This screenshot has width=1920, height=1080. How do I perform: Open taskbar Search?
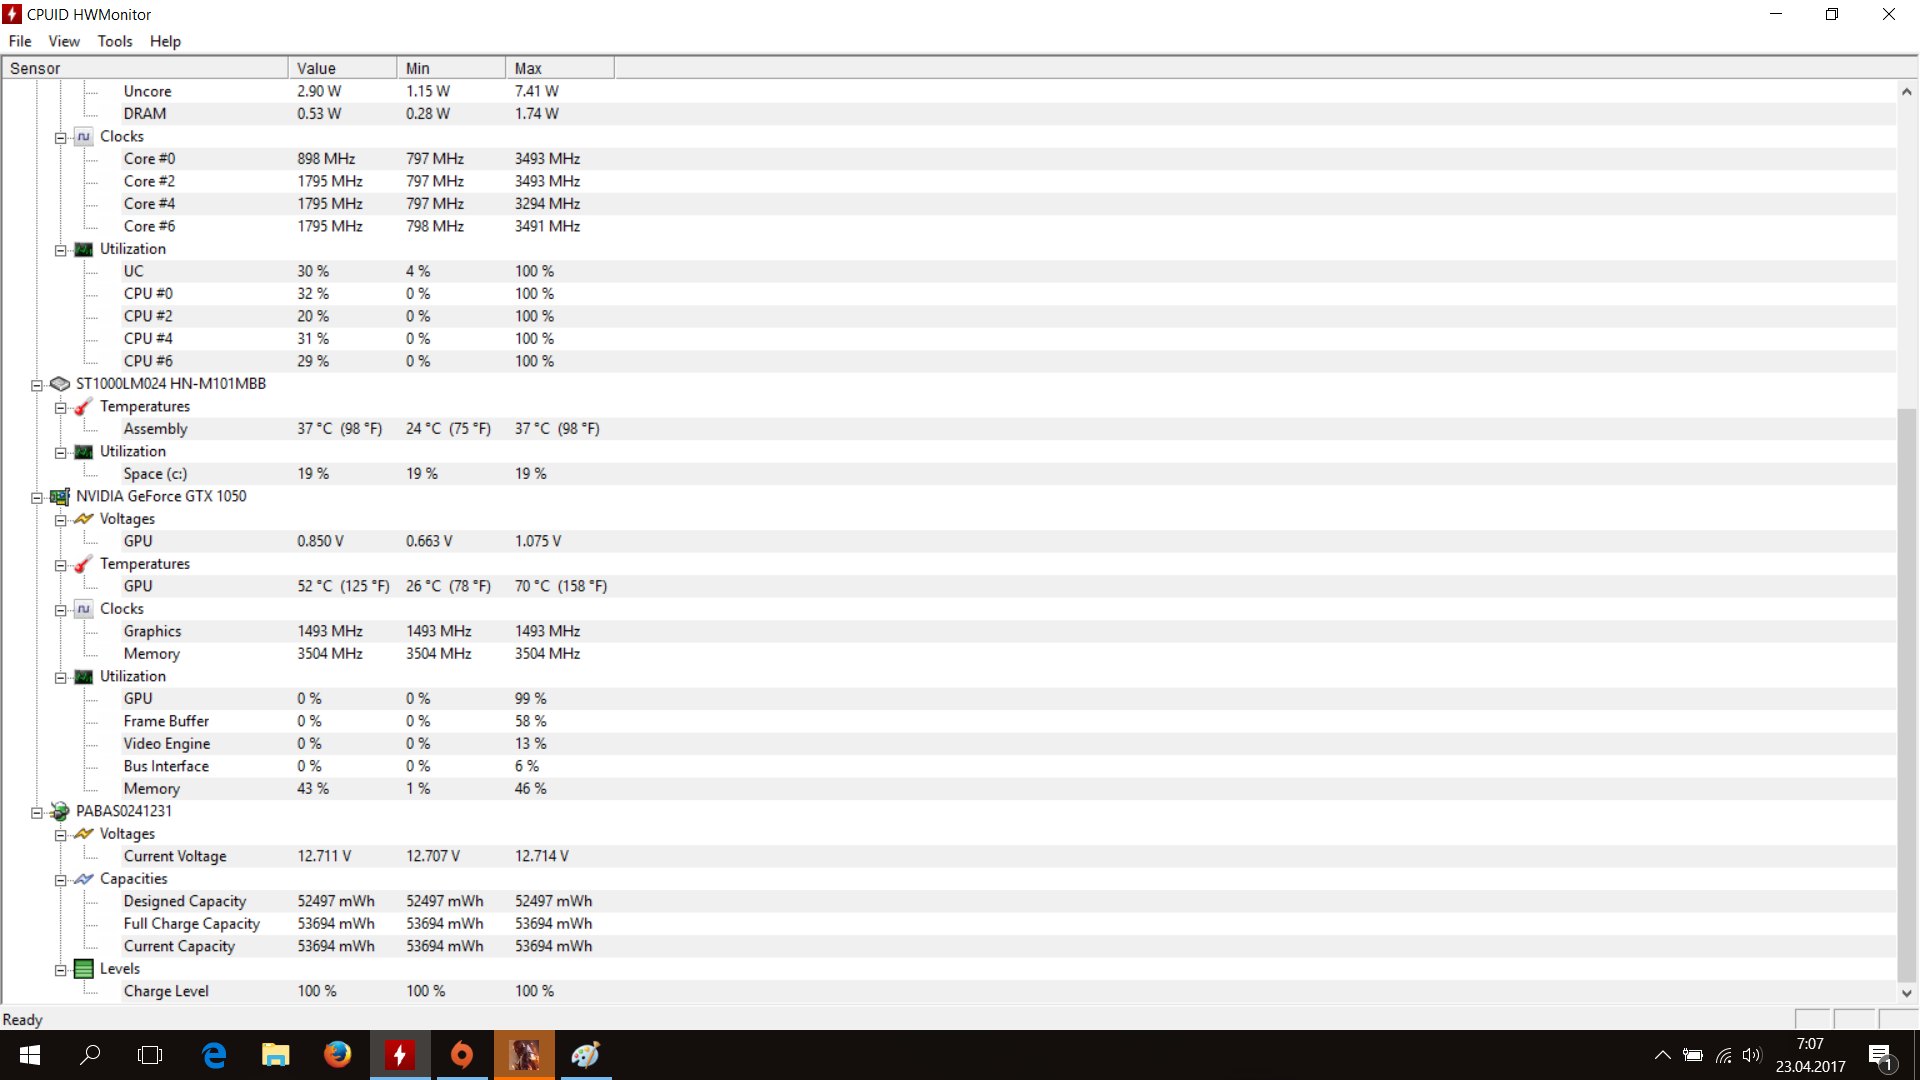(x=90, y=1055)
